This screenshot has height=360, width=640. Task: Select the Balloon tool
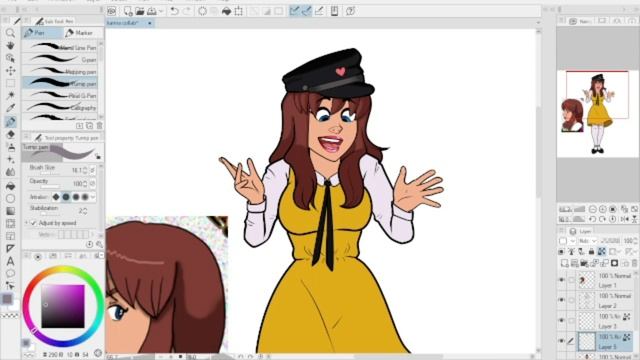click(10, 273)
